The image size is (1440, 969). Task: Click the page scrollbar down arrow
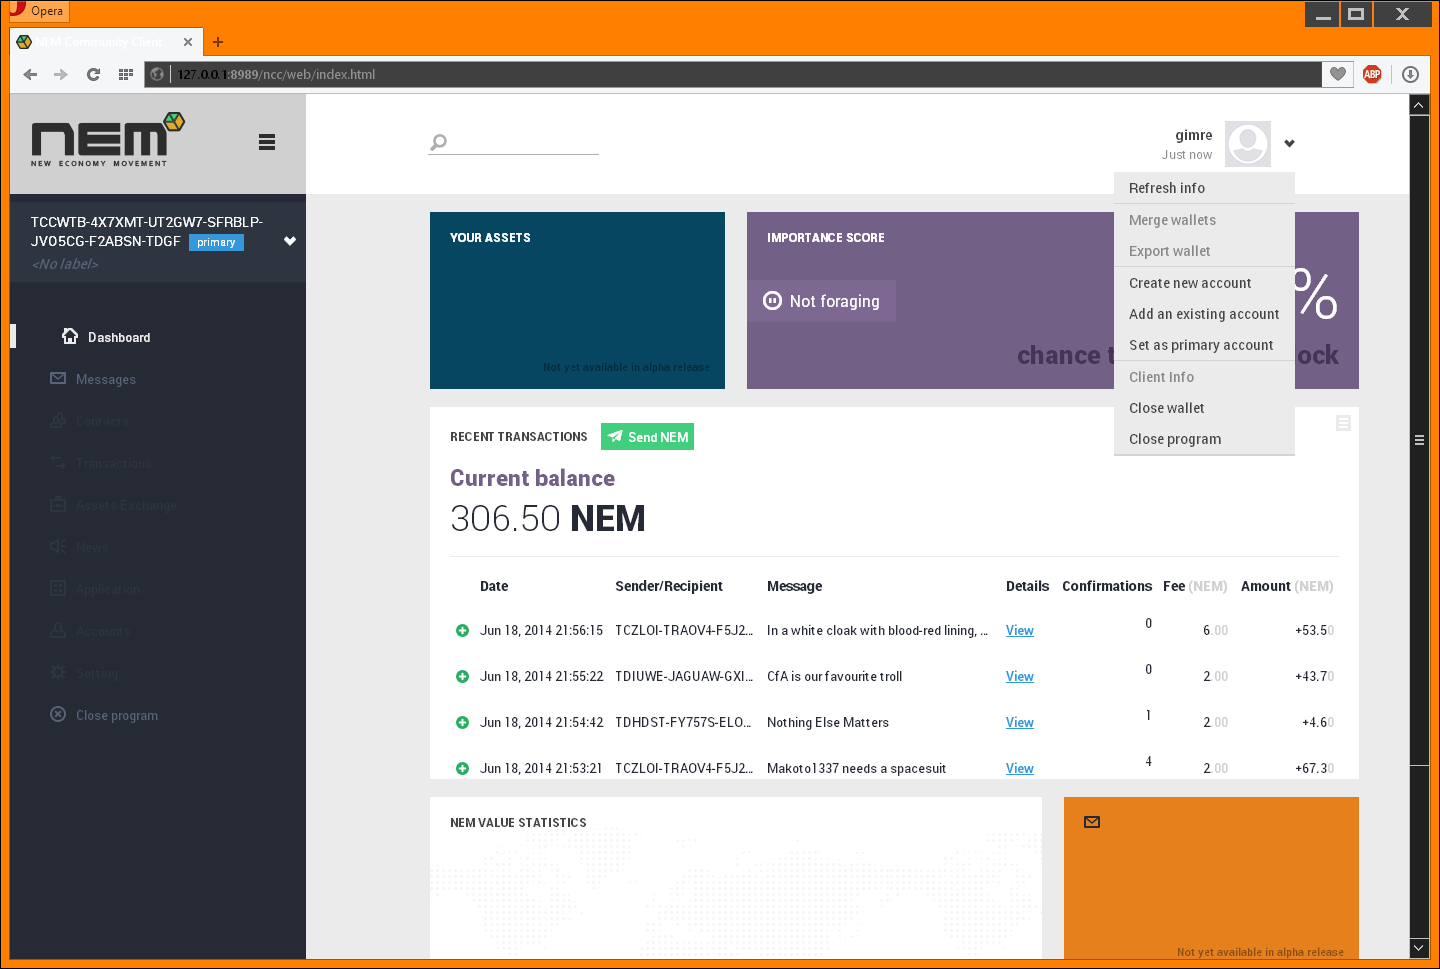click(1419, 947)
